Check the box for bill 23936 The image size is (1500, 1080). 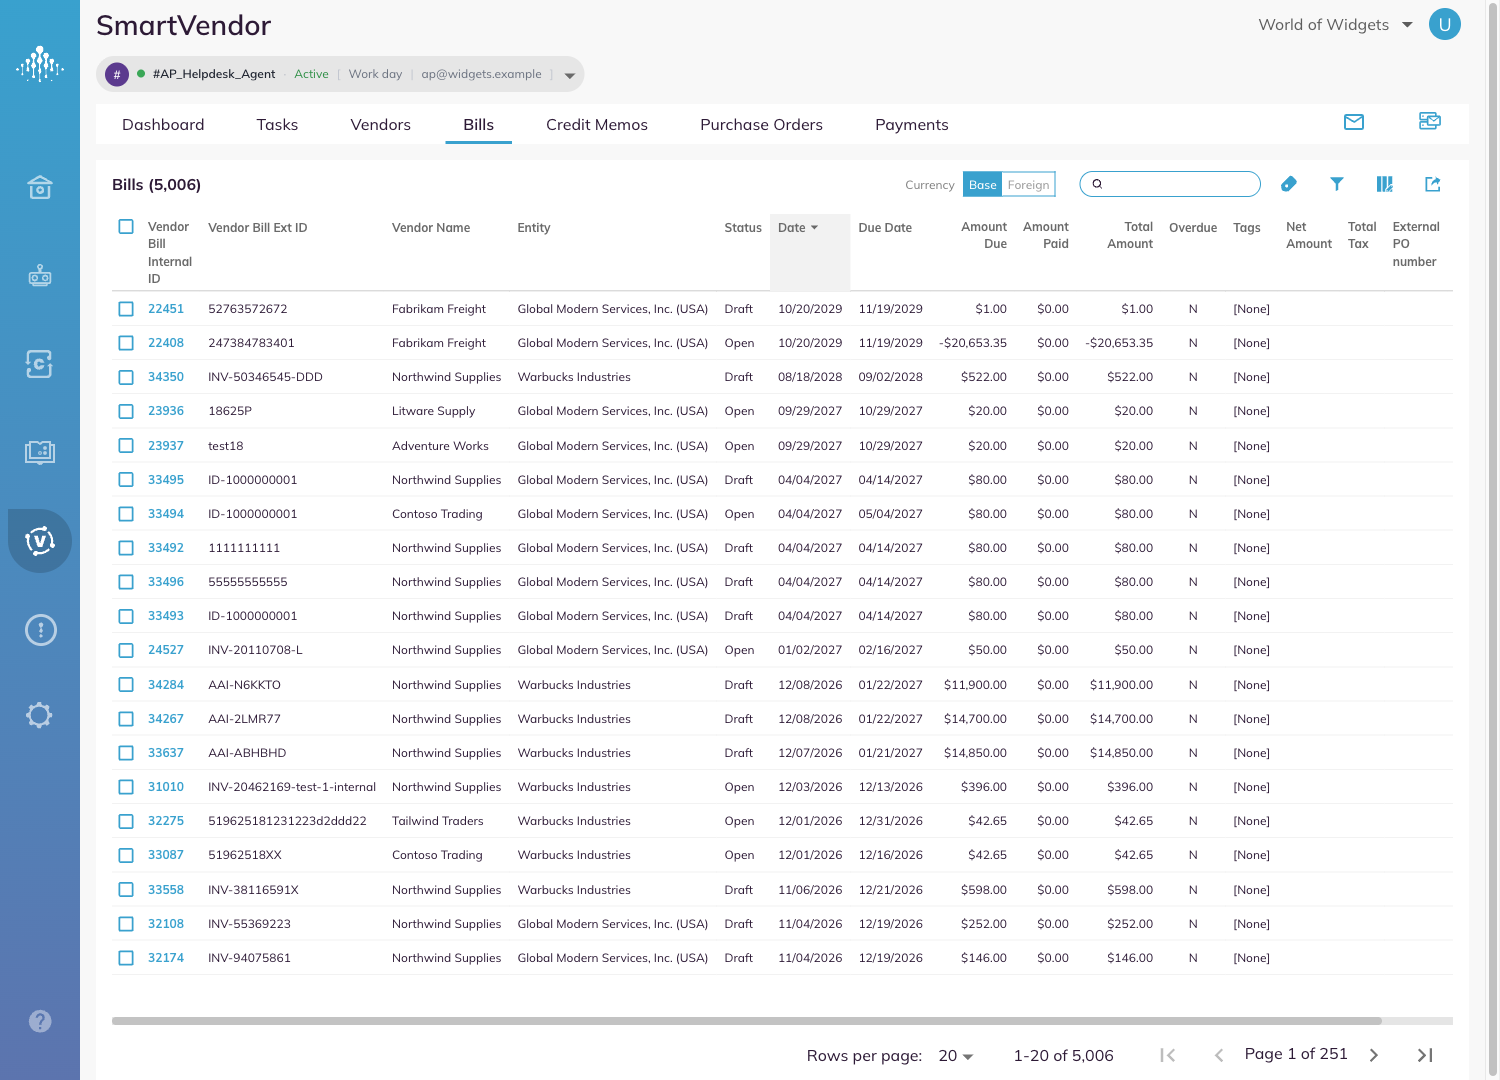coord(126,411)
